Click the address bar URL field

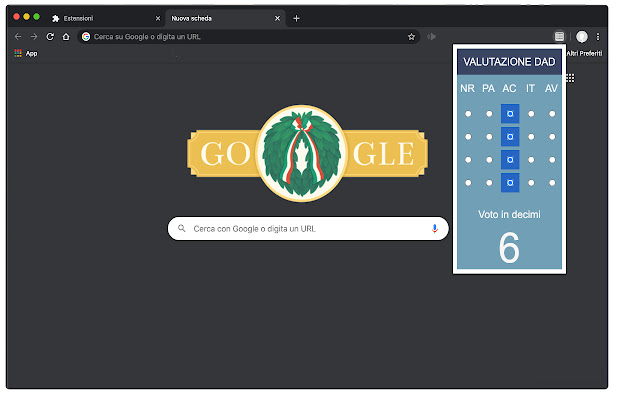(x=248, y=37)
